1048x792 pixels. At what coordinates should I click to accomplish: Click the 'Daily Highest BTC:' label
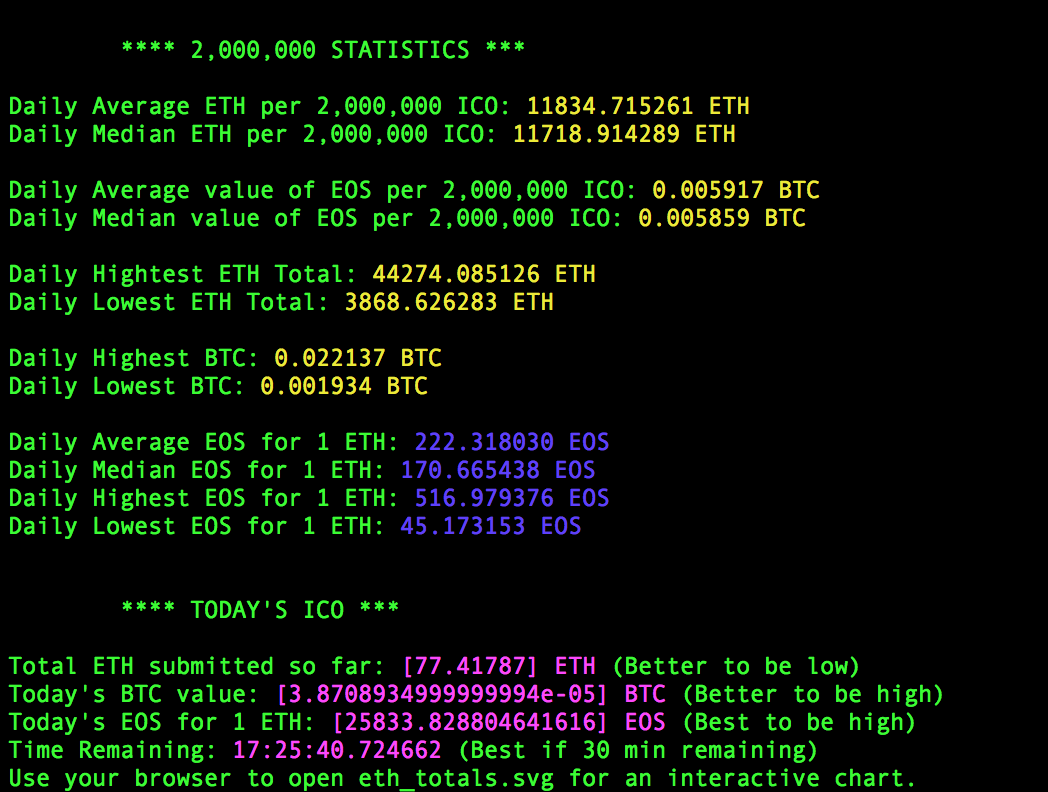click(x=134, y=358)
